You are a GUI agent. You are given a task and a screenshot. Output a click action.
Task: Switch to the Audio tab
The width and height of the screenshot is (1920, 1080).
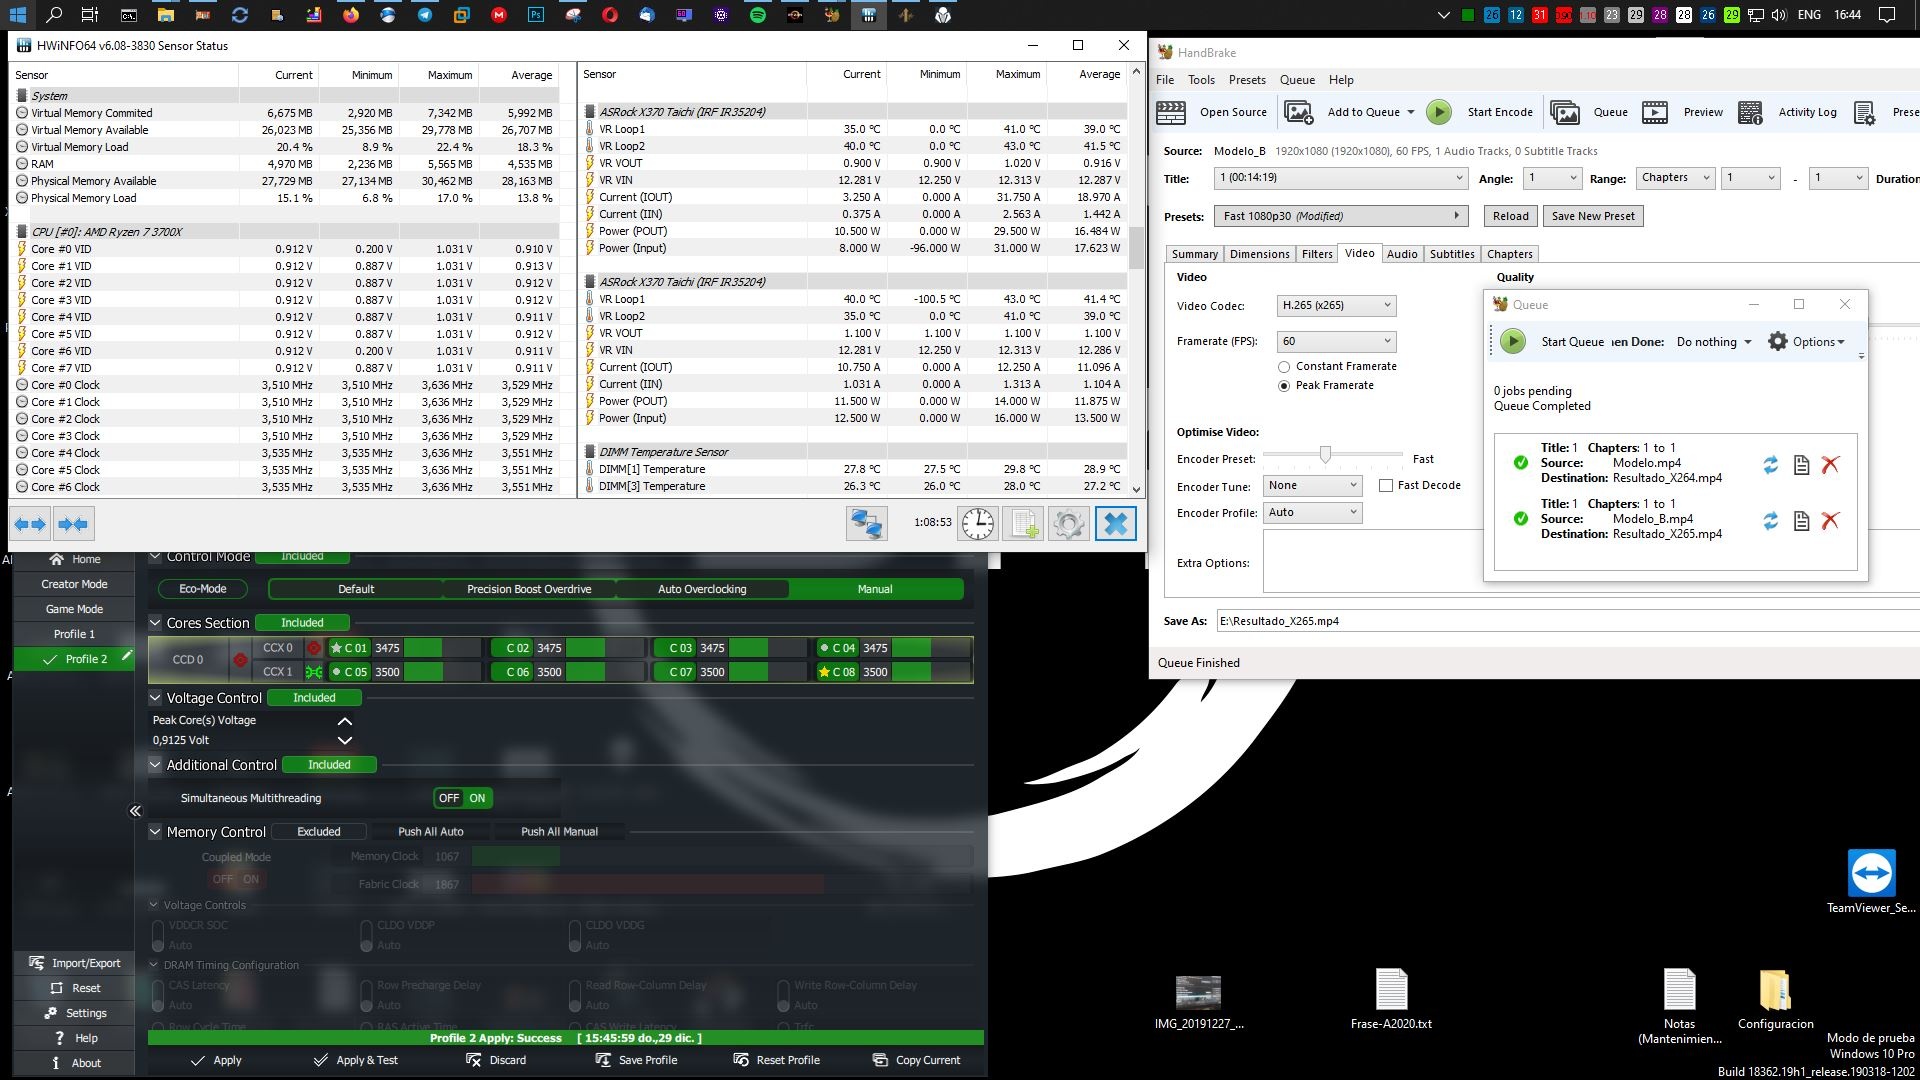[x=1401, y=254]
